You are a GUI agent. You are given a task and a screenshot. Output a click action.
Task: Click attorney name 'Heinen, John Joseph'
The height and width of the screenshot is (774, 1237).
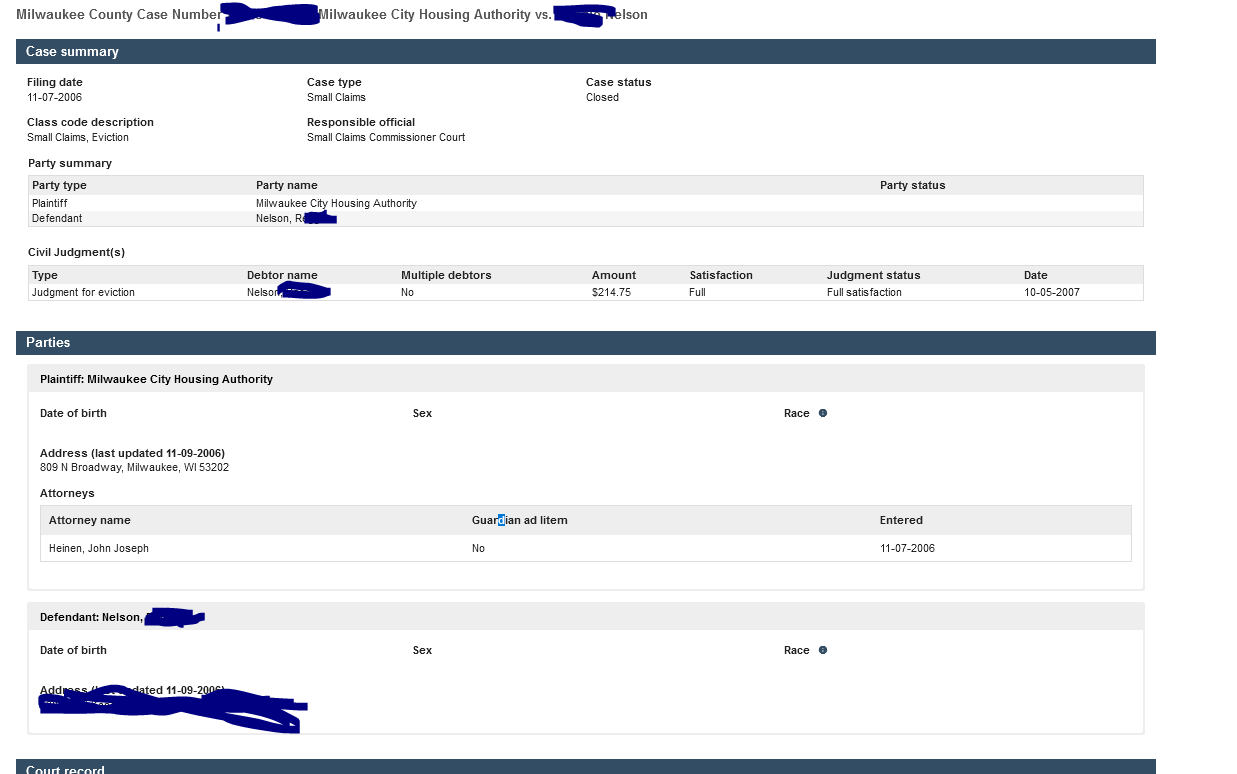pos(99,548)
